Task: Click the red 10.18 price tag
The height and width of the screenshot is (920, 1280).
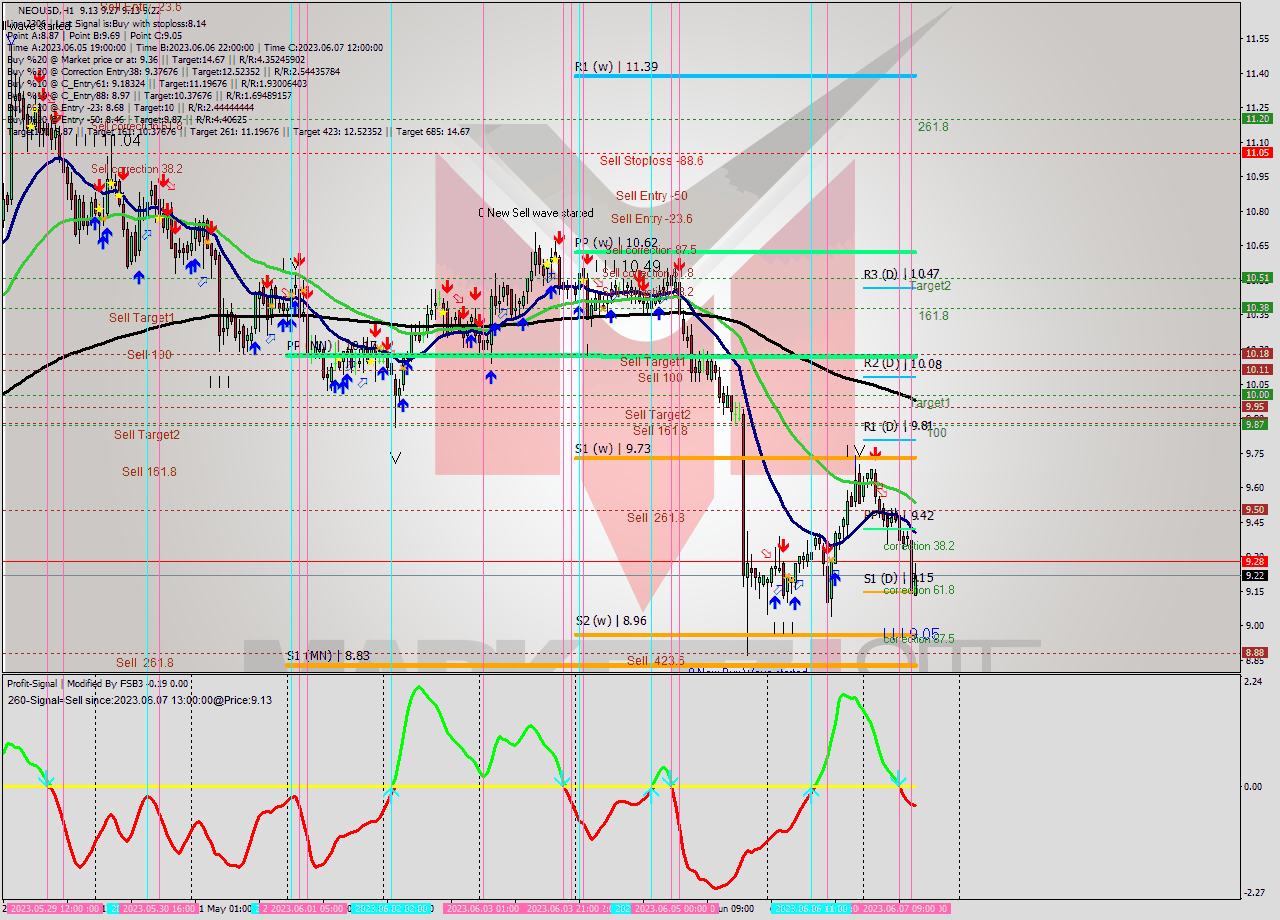Action: coord(1257,353)
